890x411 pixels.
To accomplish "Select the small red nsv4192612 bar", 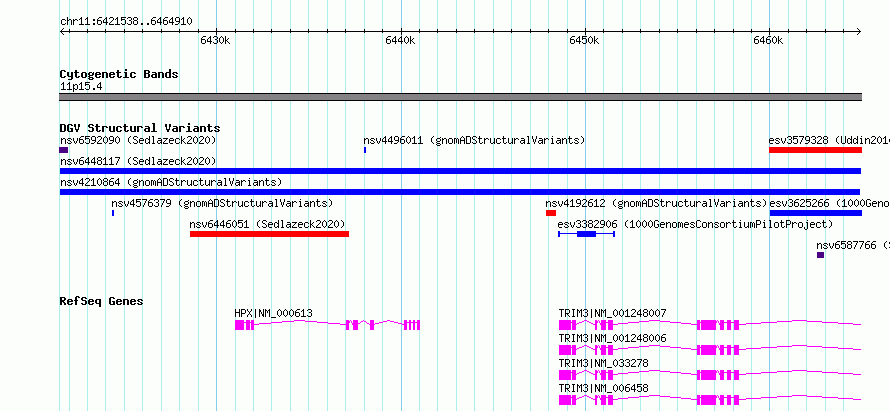I will (x=551, y=213).
